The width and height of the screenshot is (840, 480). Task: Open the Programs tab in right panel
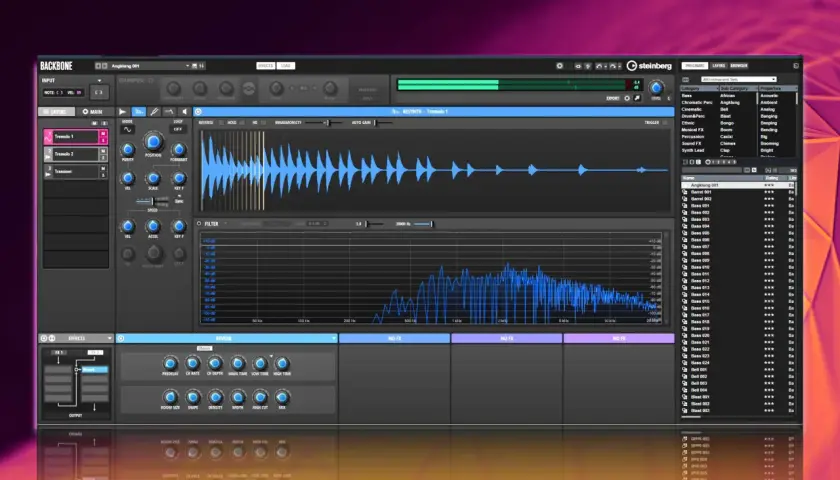pos(695,66)
